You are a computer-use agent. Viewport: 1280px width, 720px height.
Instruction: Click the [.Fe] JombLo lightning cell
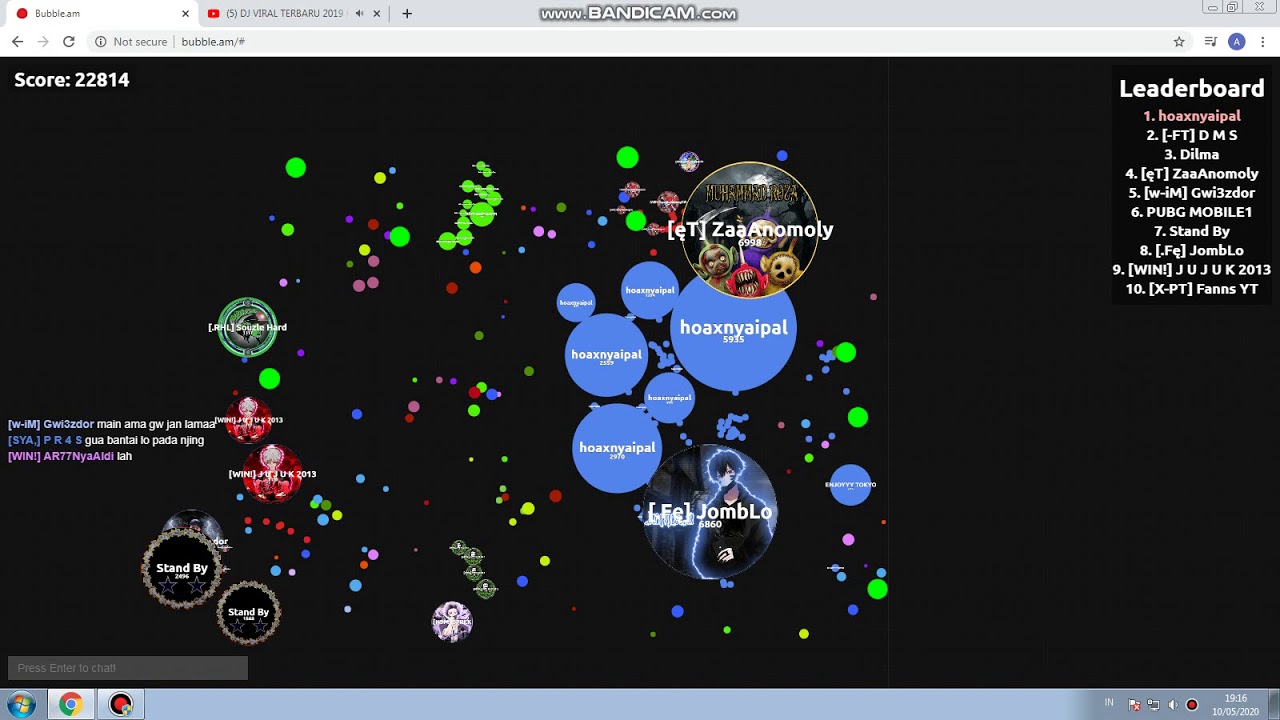[x=710, y=513]
